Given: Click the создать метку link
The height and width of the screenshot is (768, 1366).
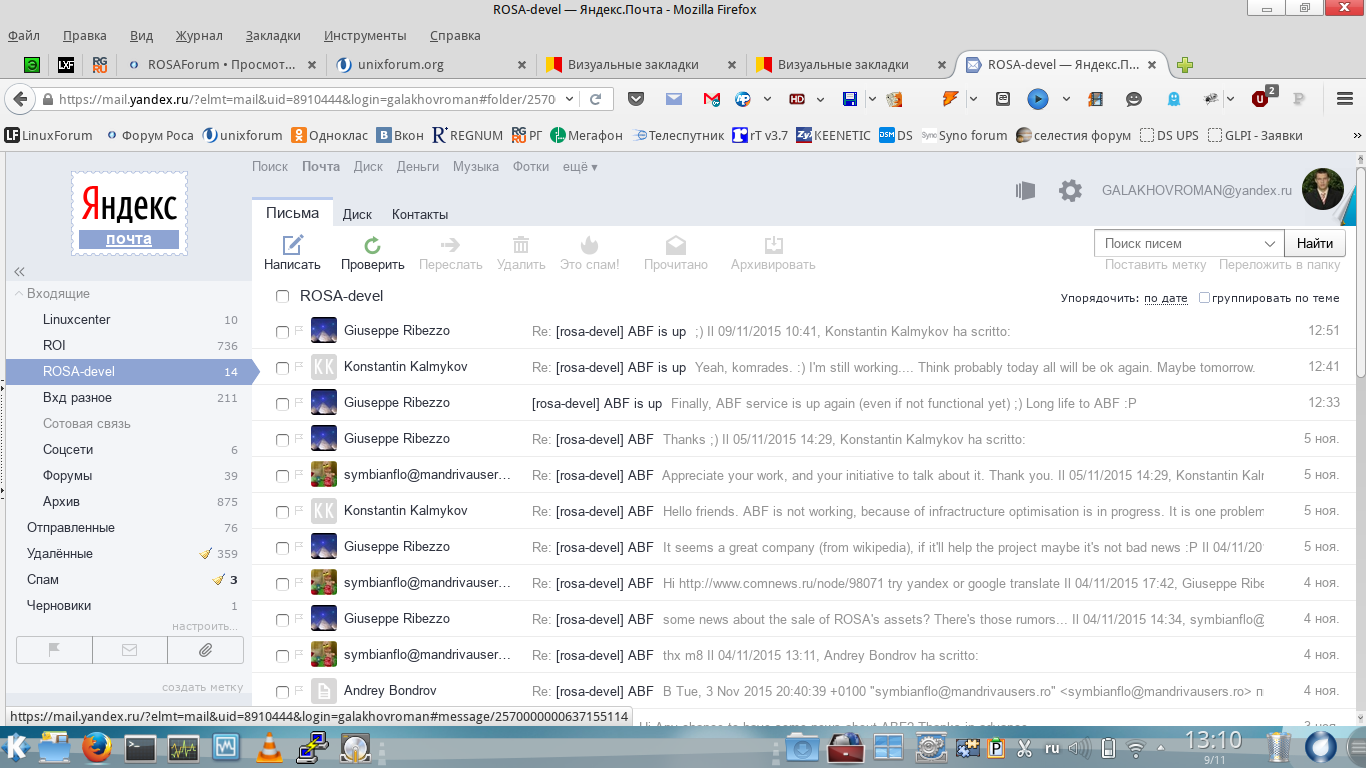Looking at the screenshot, I should tap(202, 687).
